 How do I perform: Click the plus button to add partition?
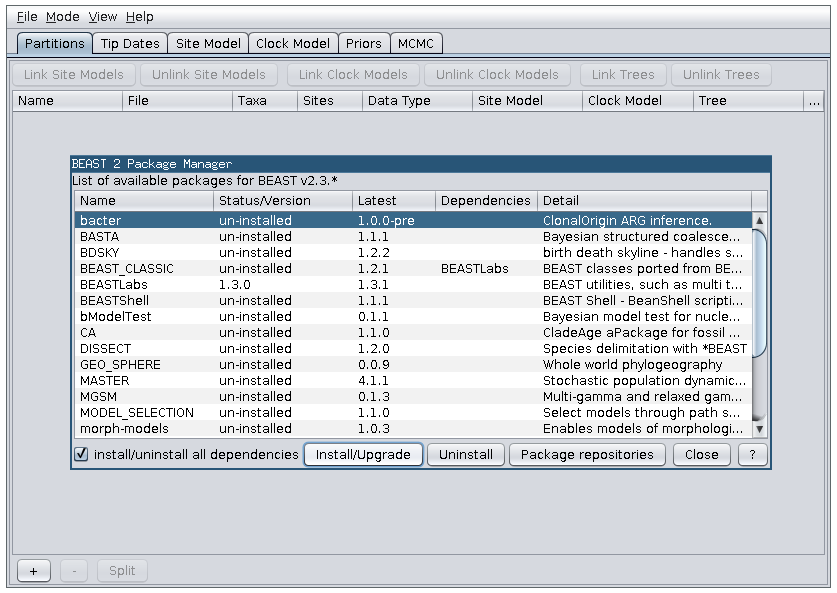(34, 571)
